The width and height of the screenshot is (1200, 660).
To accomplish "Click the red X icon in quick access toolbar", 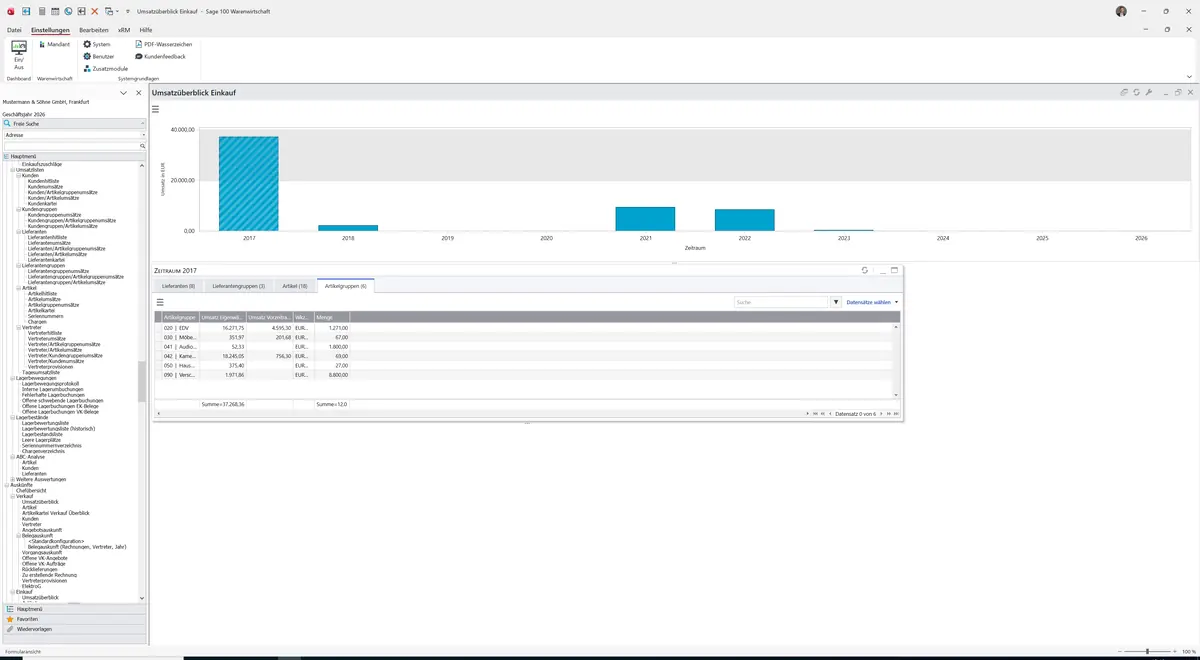I will 95,11.
